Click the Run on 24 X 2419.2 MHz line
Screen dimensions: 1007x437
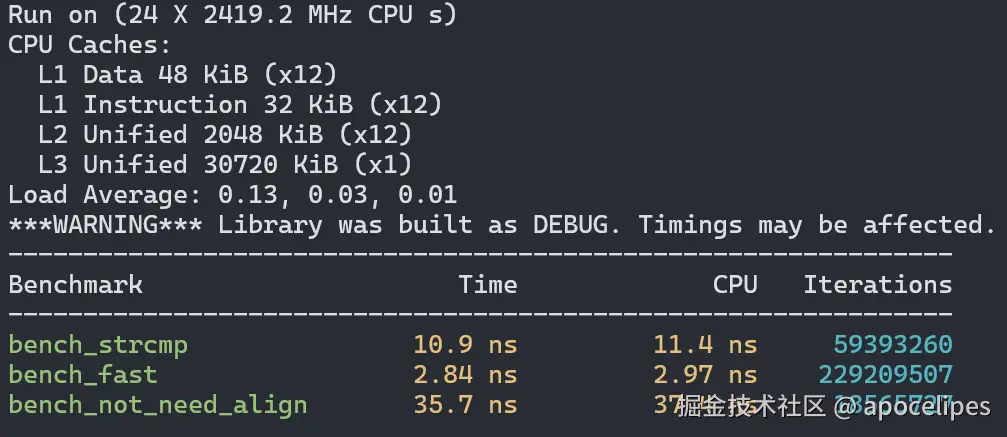[x=232, y=15]
